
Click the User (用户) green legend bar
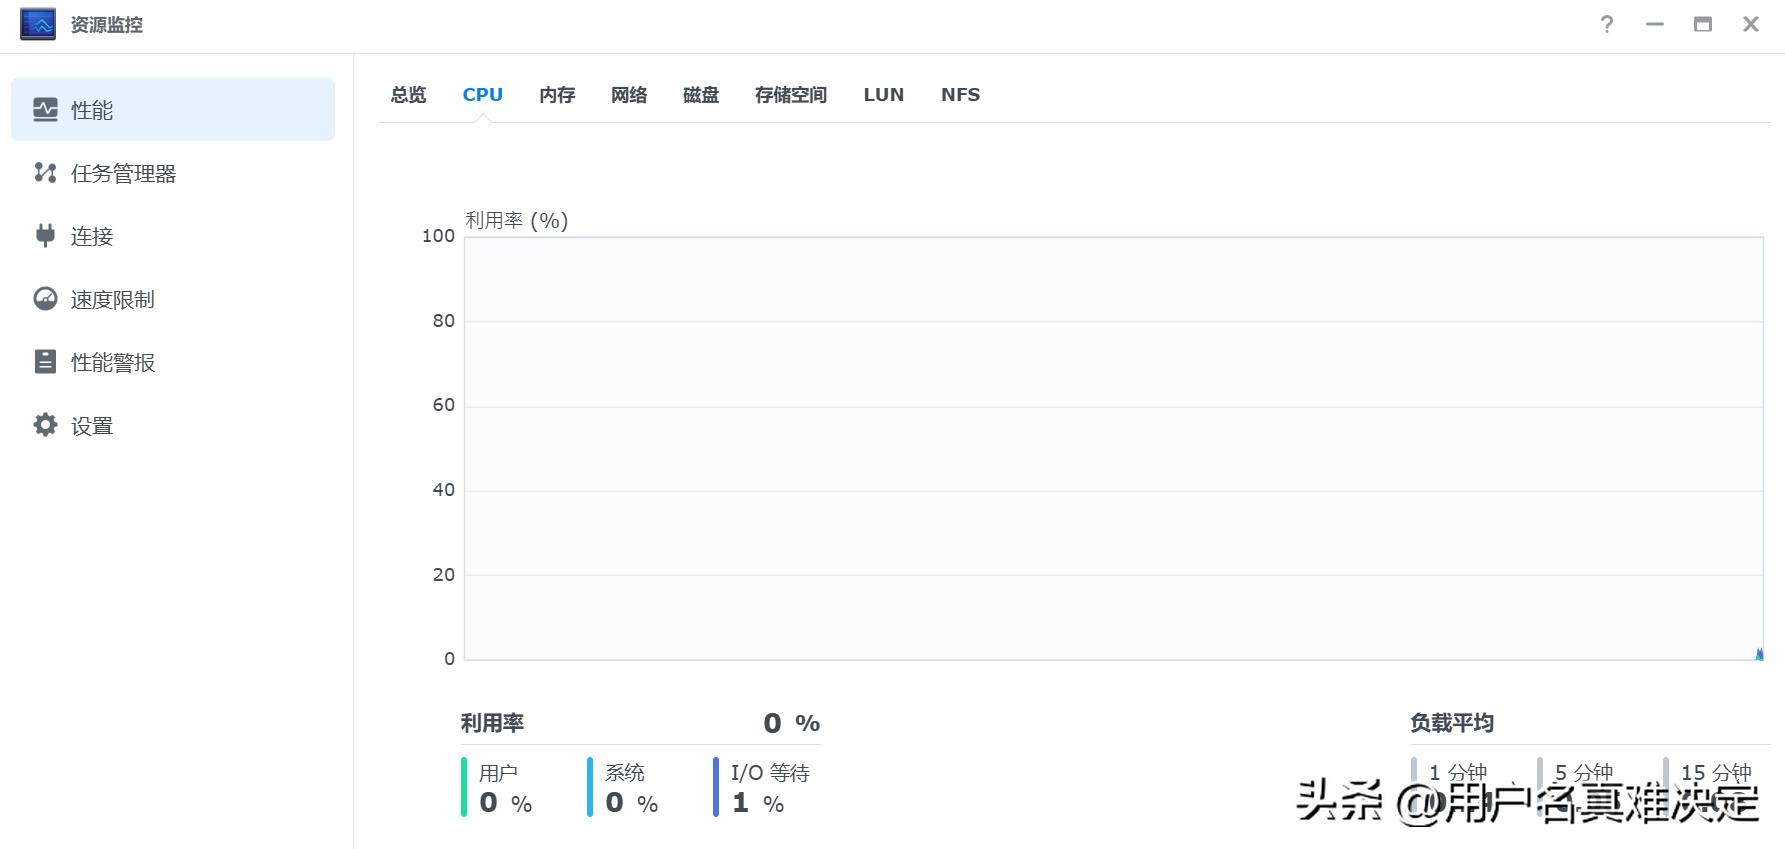coord(464,787)
